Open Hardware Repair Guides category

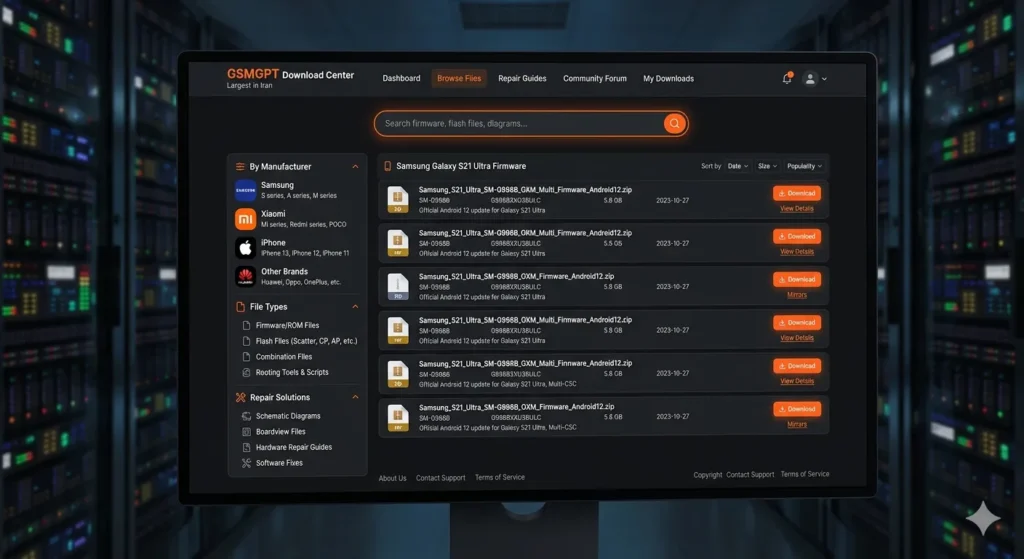294,447
